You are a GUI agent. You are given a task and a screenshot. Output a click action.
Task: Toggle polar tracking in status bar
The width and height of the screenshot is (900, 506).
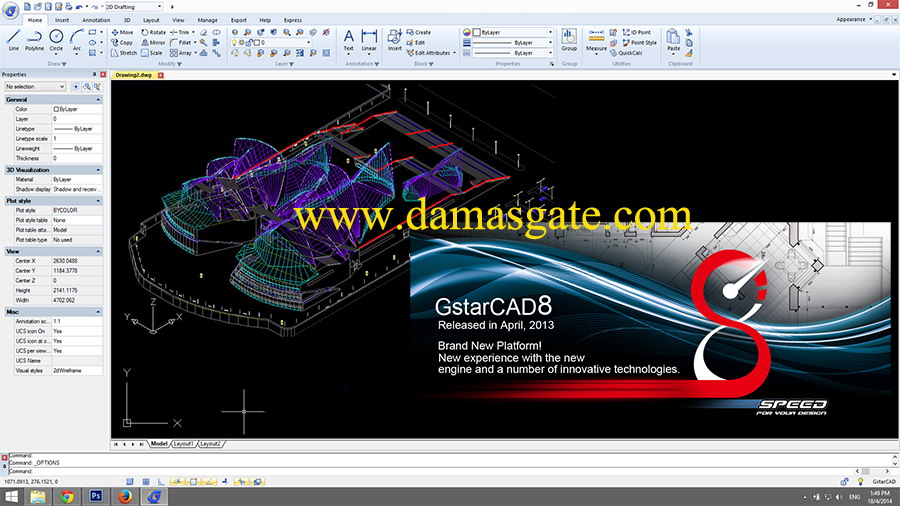pyautogui.click(x=177, y=482)
